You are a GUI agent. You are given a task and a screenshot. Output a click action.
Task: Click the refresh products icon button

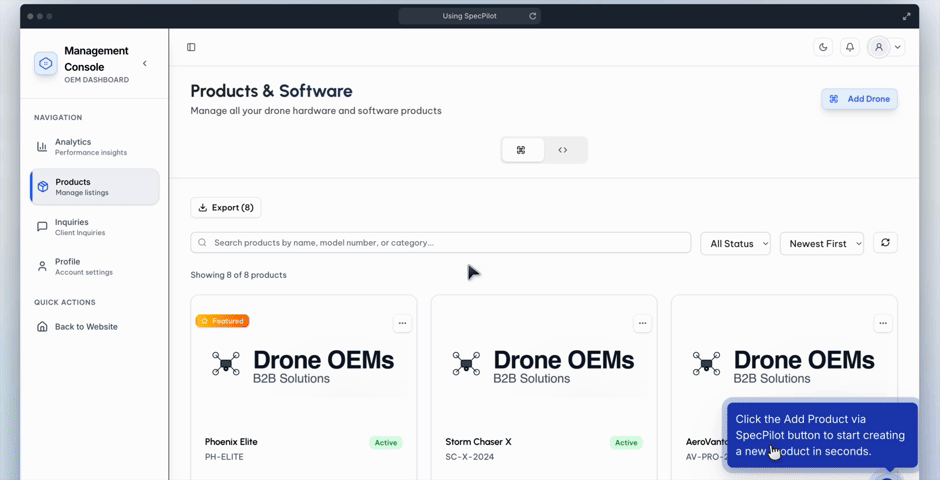pos(885,243)
